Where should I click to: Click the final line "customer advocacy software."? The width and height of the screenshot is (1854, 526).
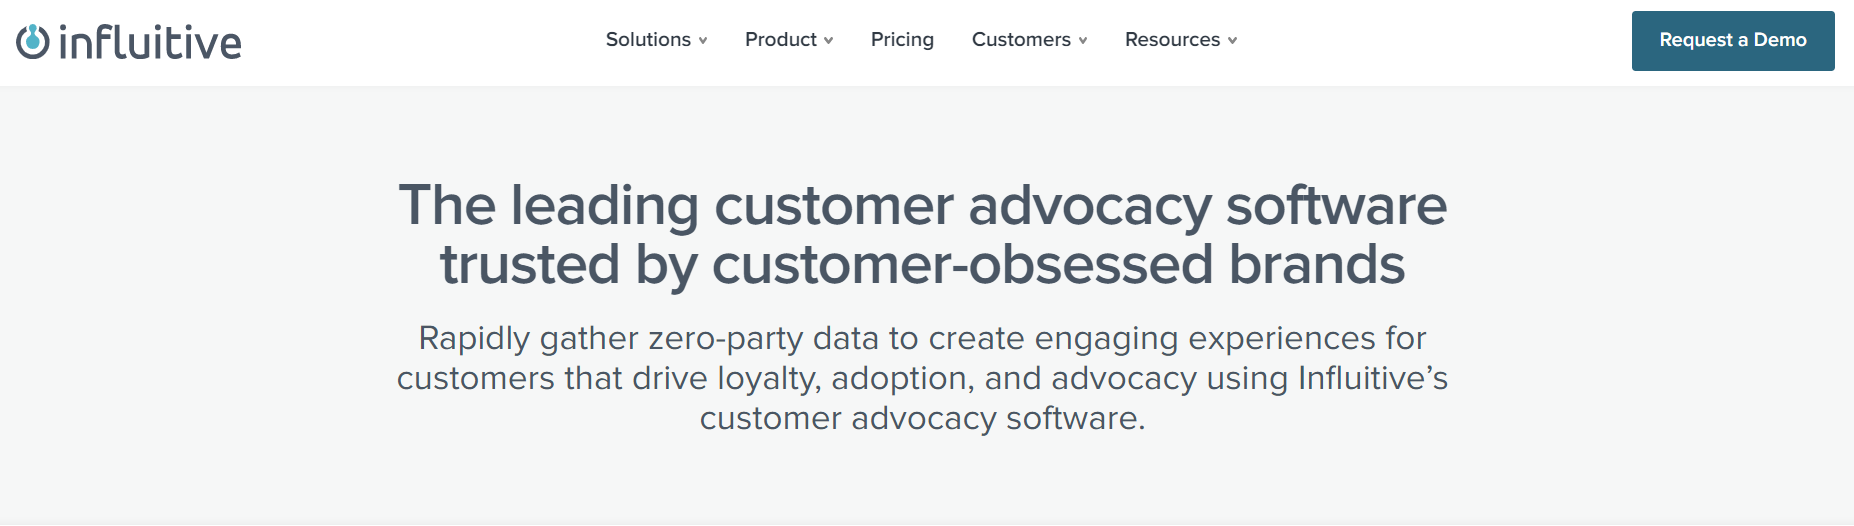coord(922,418)
